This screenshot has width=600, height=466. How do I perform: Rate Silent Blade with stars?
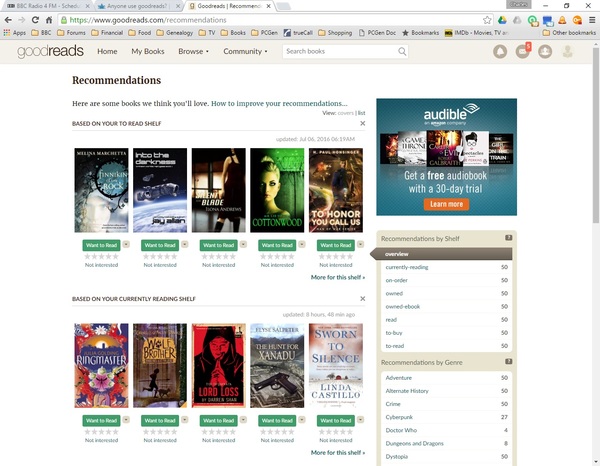coord(218,256)
